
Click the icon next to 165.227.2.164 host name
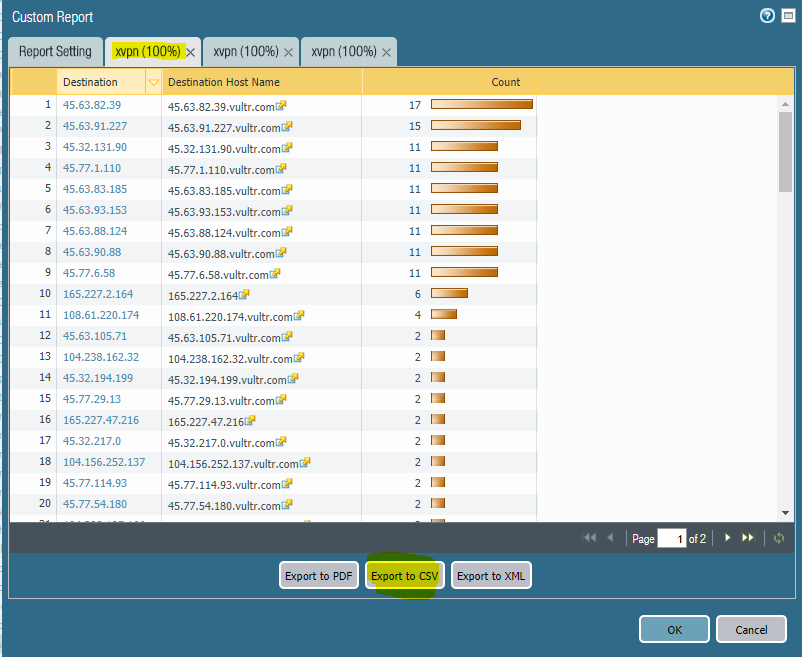[x=244, y=294]
